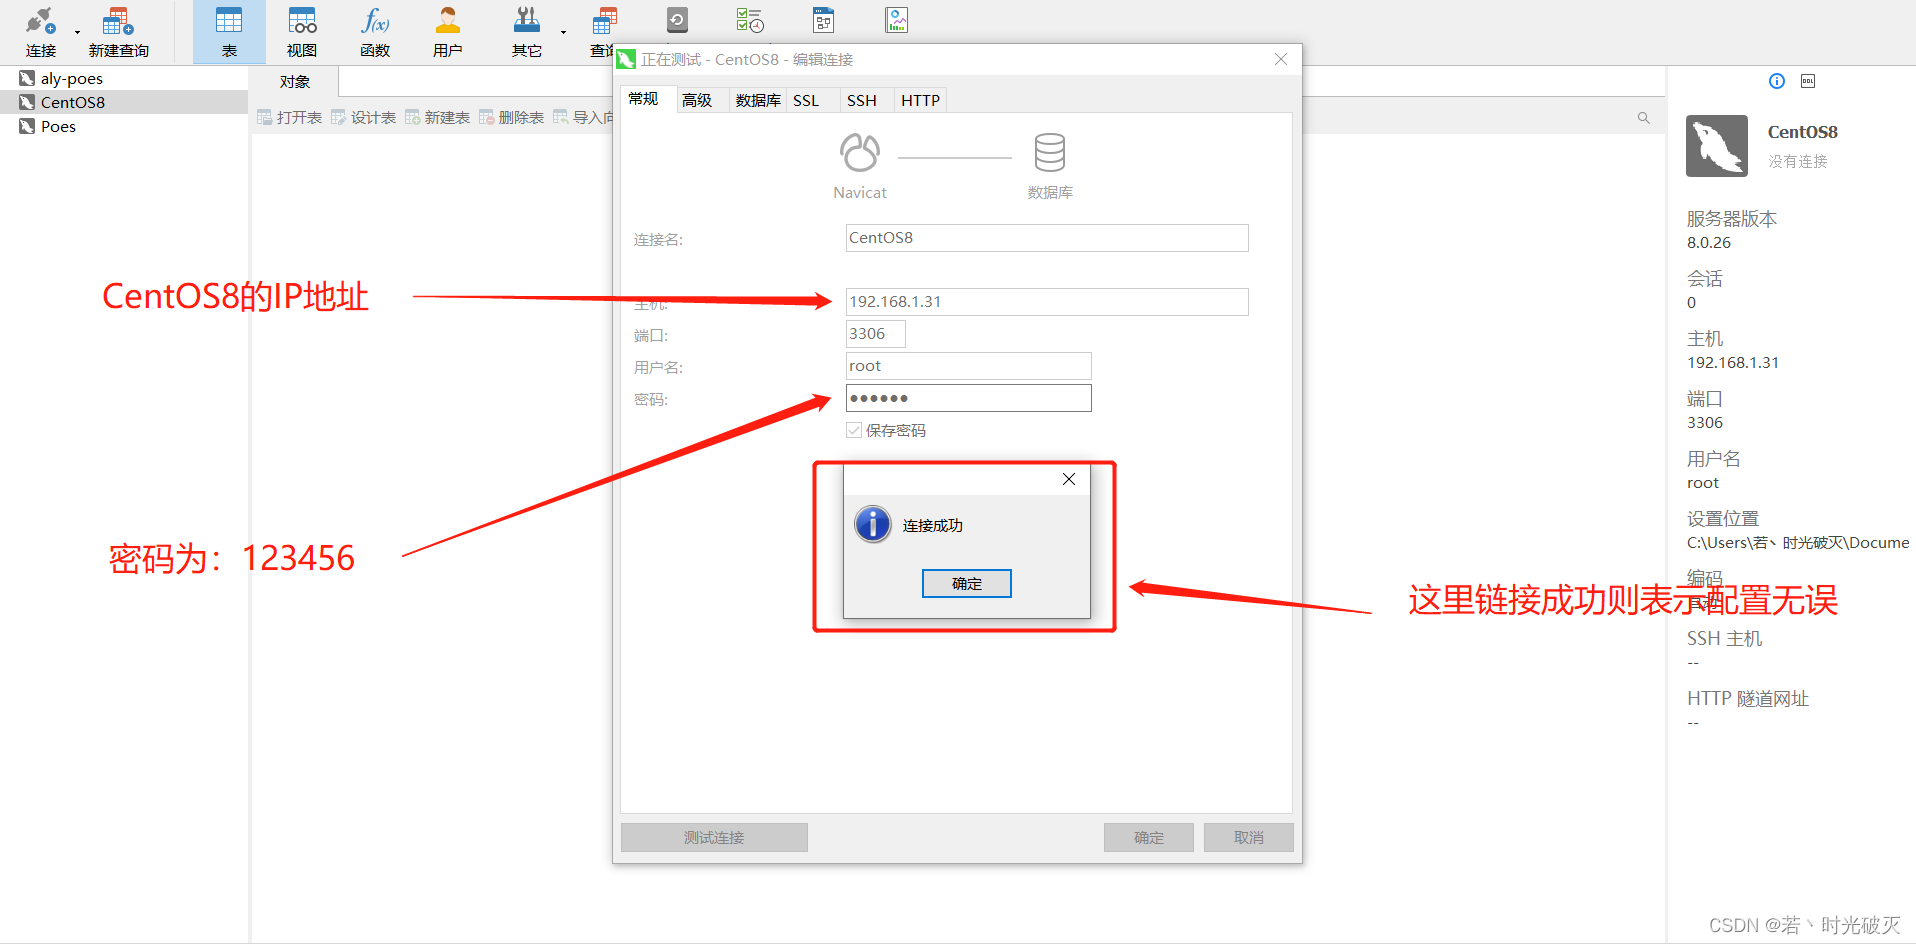The image size is (1916, 944).
Task: Click the blue info icon in message box
Action: click(x=873, y=524)
